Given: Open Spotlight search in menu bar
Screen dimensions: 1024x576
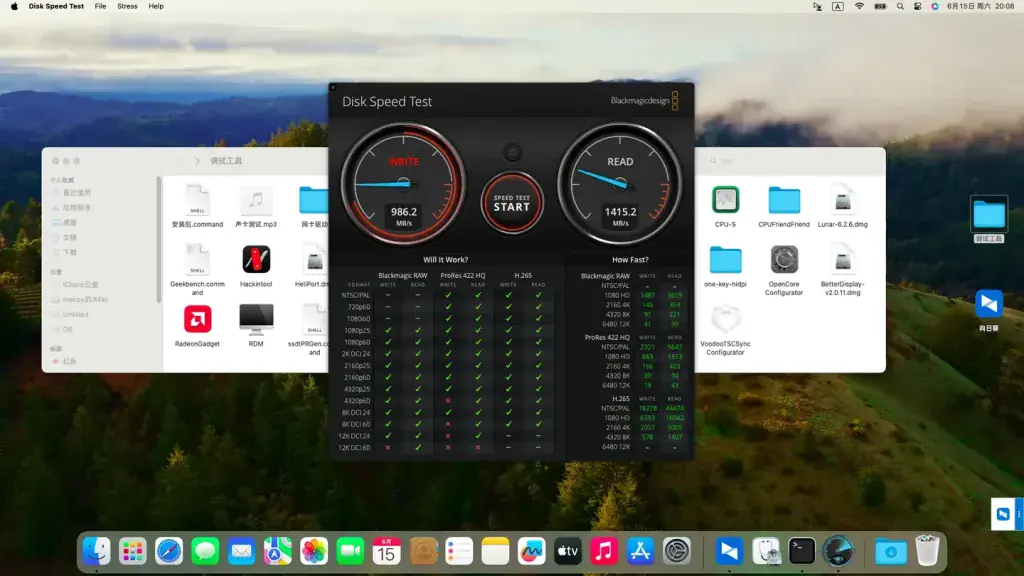Looking at the screenshot, I should pos(900,6).
